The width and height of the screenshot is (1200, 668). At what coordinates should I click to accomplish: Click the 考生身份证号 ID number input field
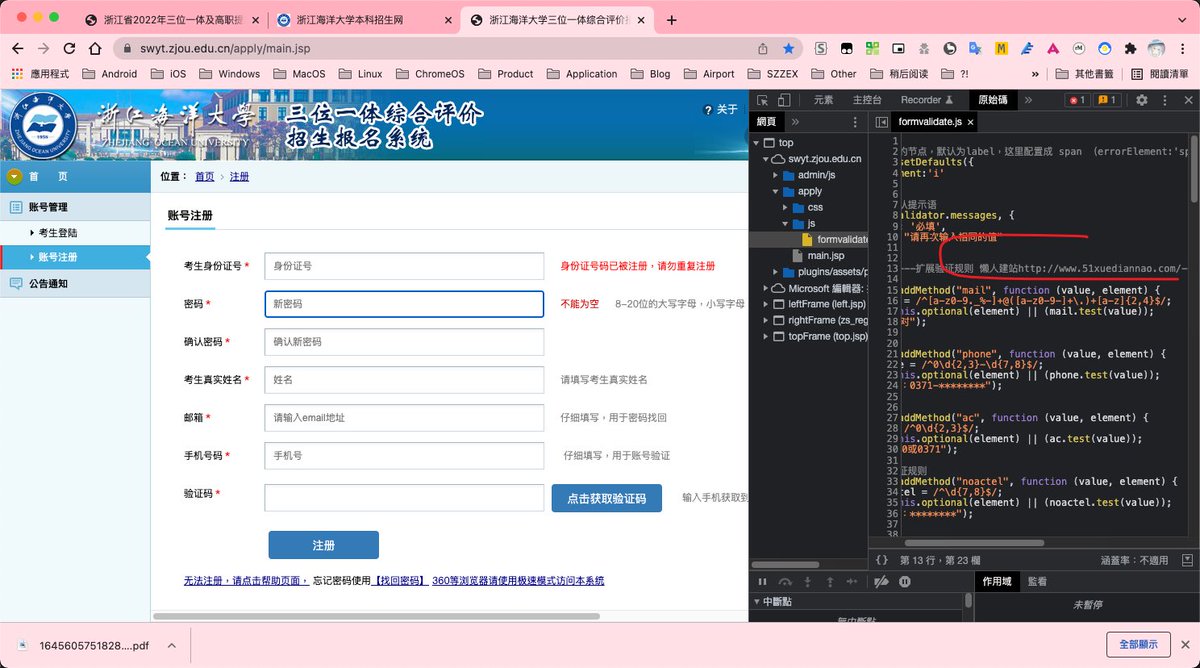(403, 266)
